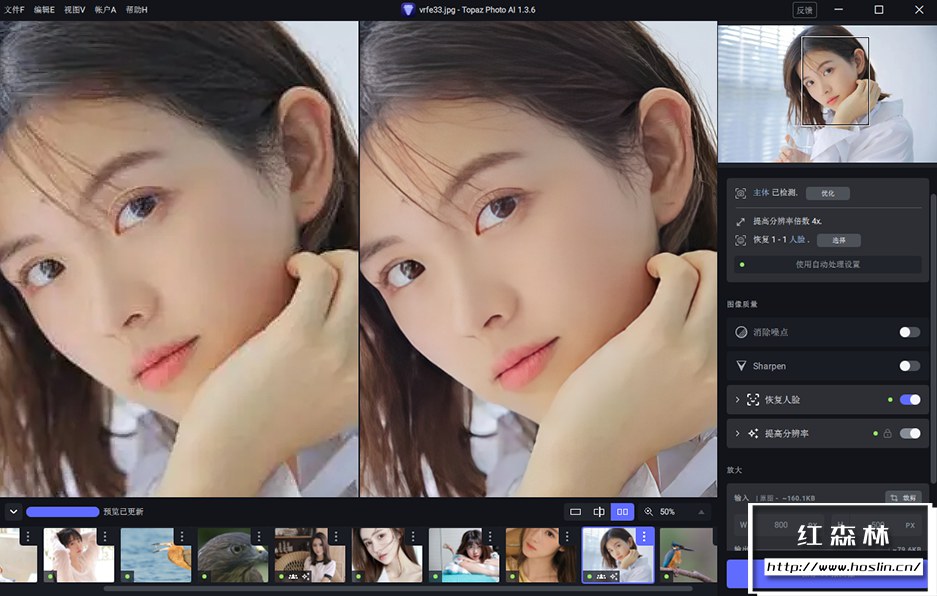
Task: Click the lock icon on 提高分辨率 row
Action: point(887,433)
